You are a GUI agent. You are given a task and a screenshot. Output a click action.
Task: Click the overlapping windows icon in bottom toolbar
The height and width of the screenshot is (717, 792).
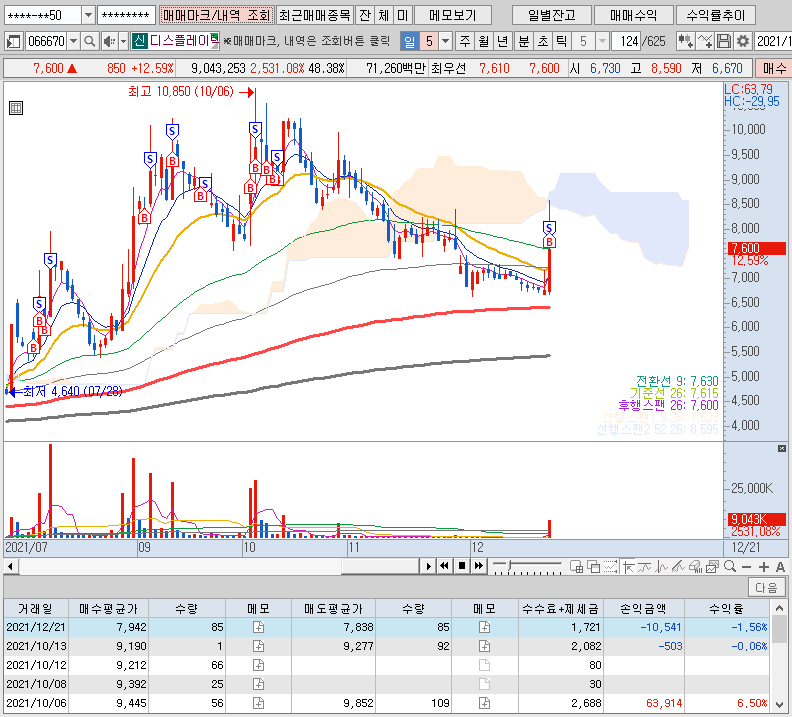coord(593,567)
